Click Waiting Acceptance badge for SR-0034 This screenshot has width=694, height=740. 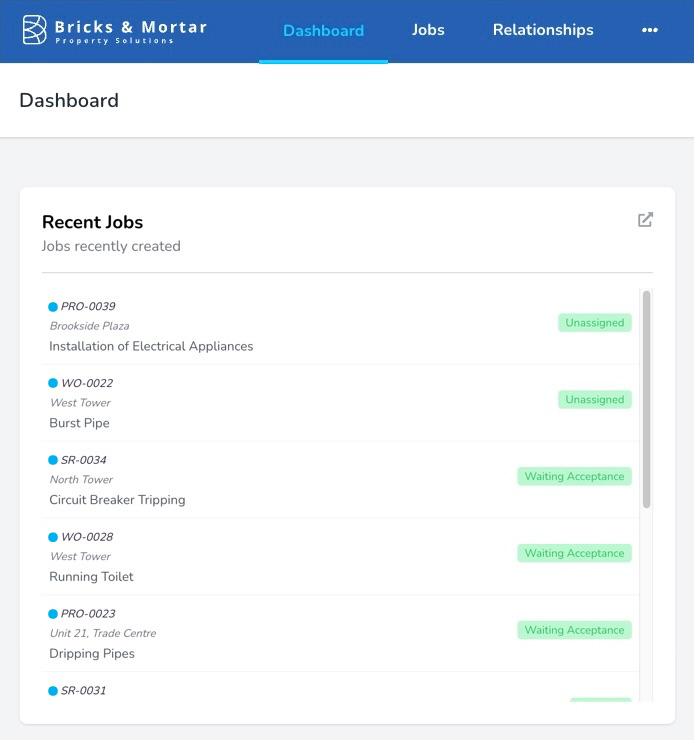point(574,476)
